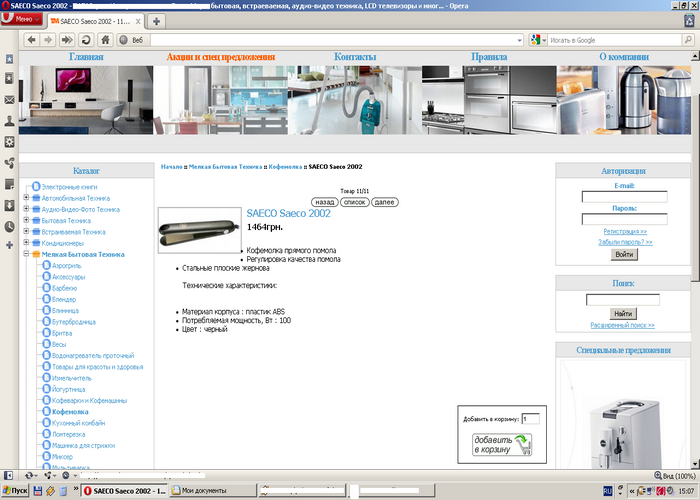This screenshot has height=500, width=700.
Task: Expand the Бытовая Техника tree node
Action: [x=26, y=220]
